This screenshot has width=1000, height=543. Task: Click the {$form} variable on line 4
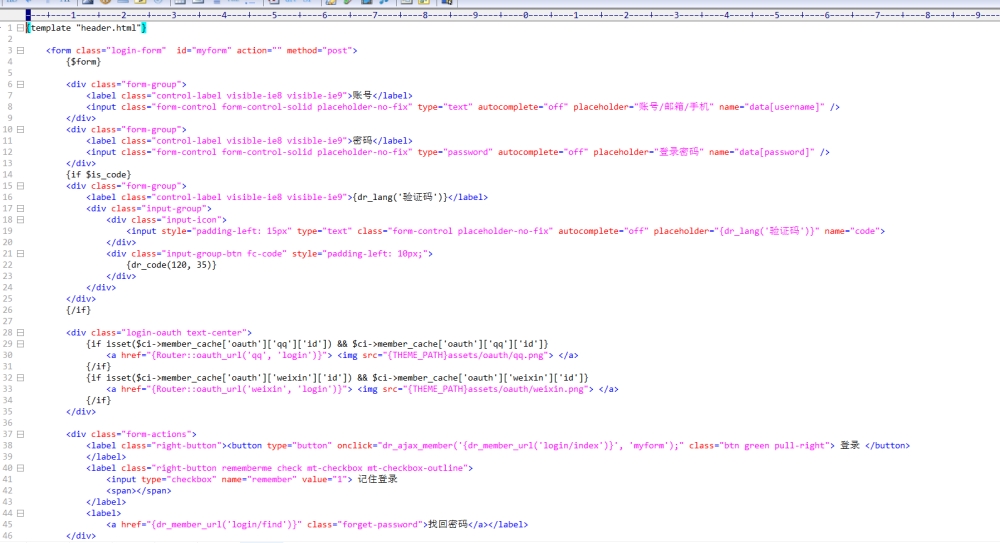[84, 62]
